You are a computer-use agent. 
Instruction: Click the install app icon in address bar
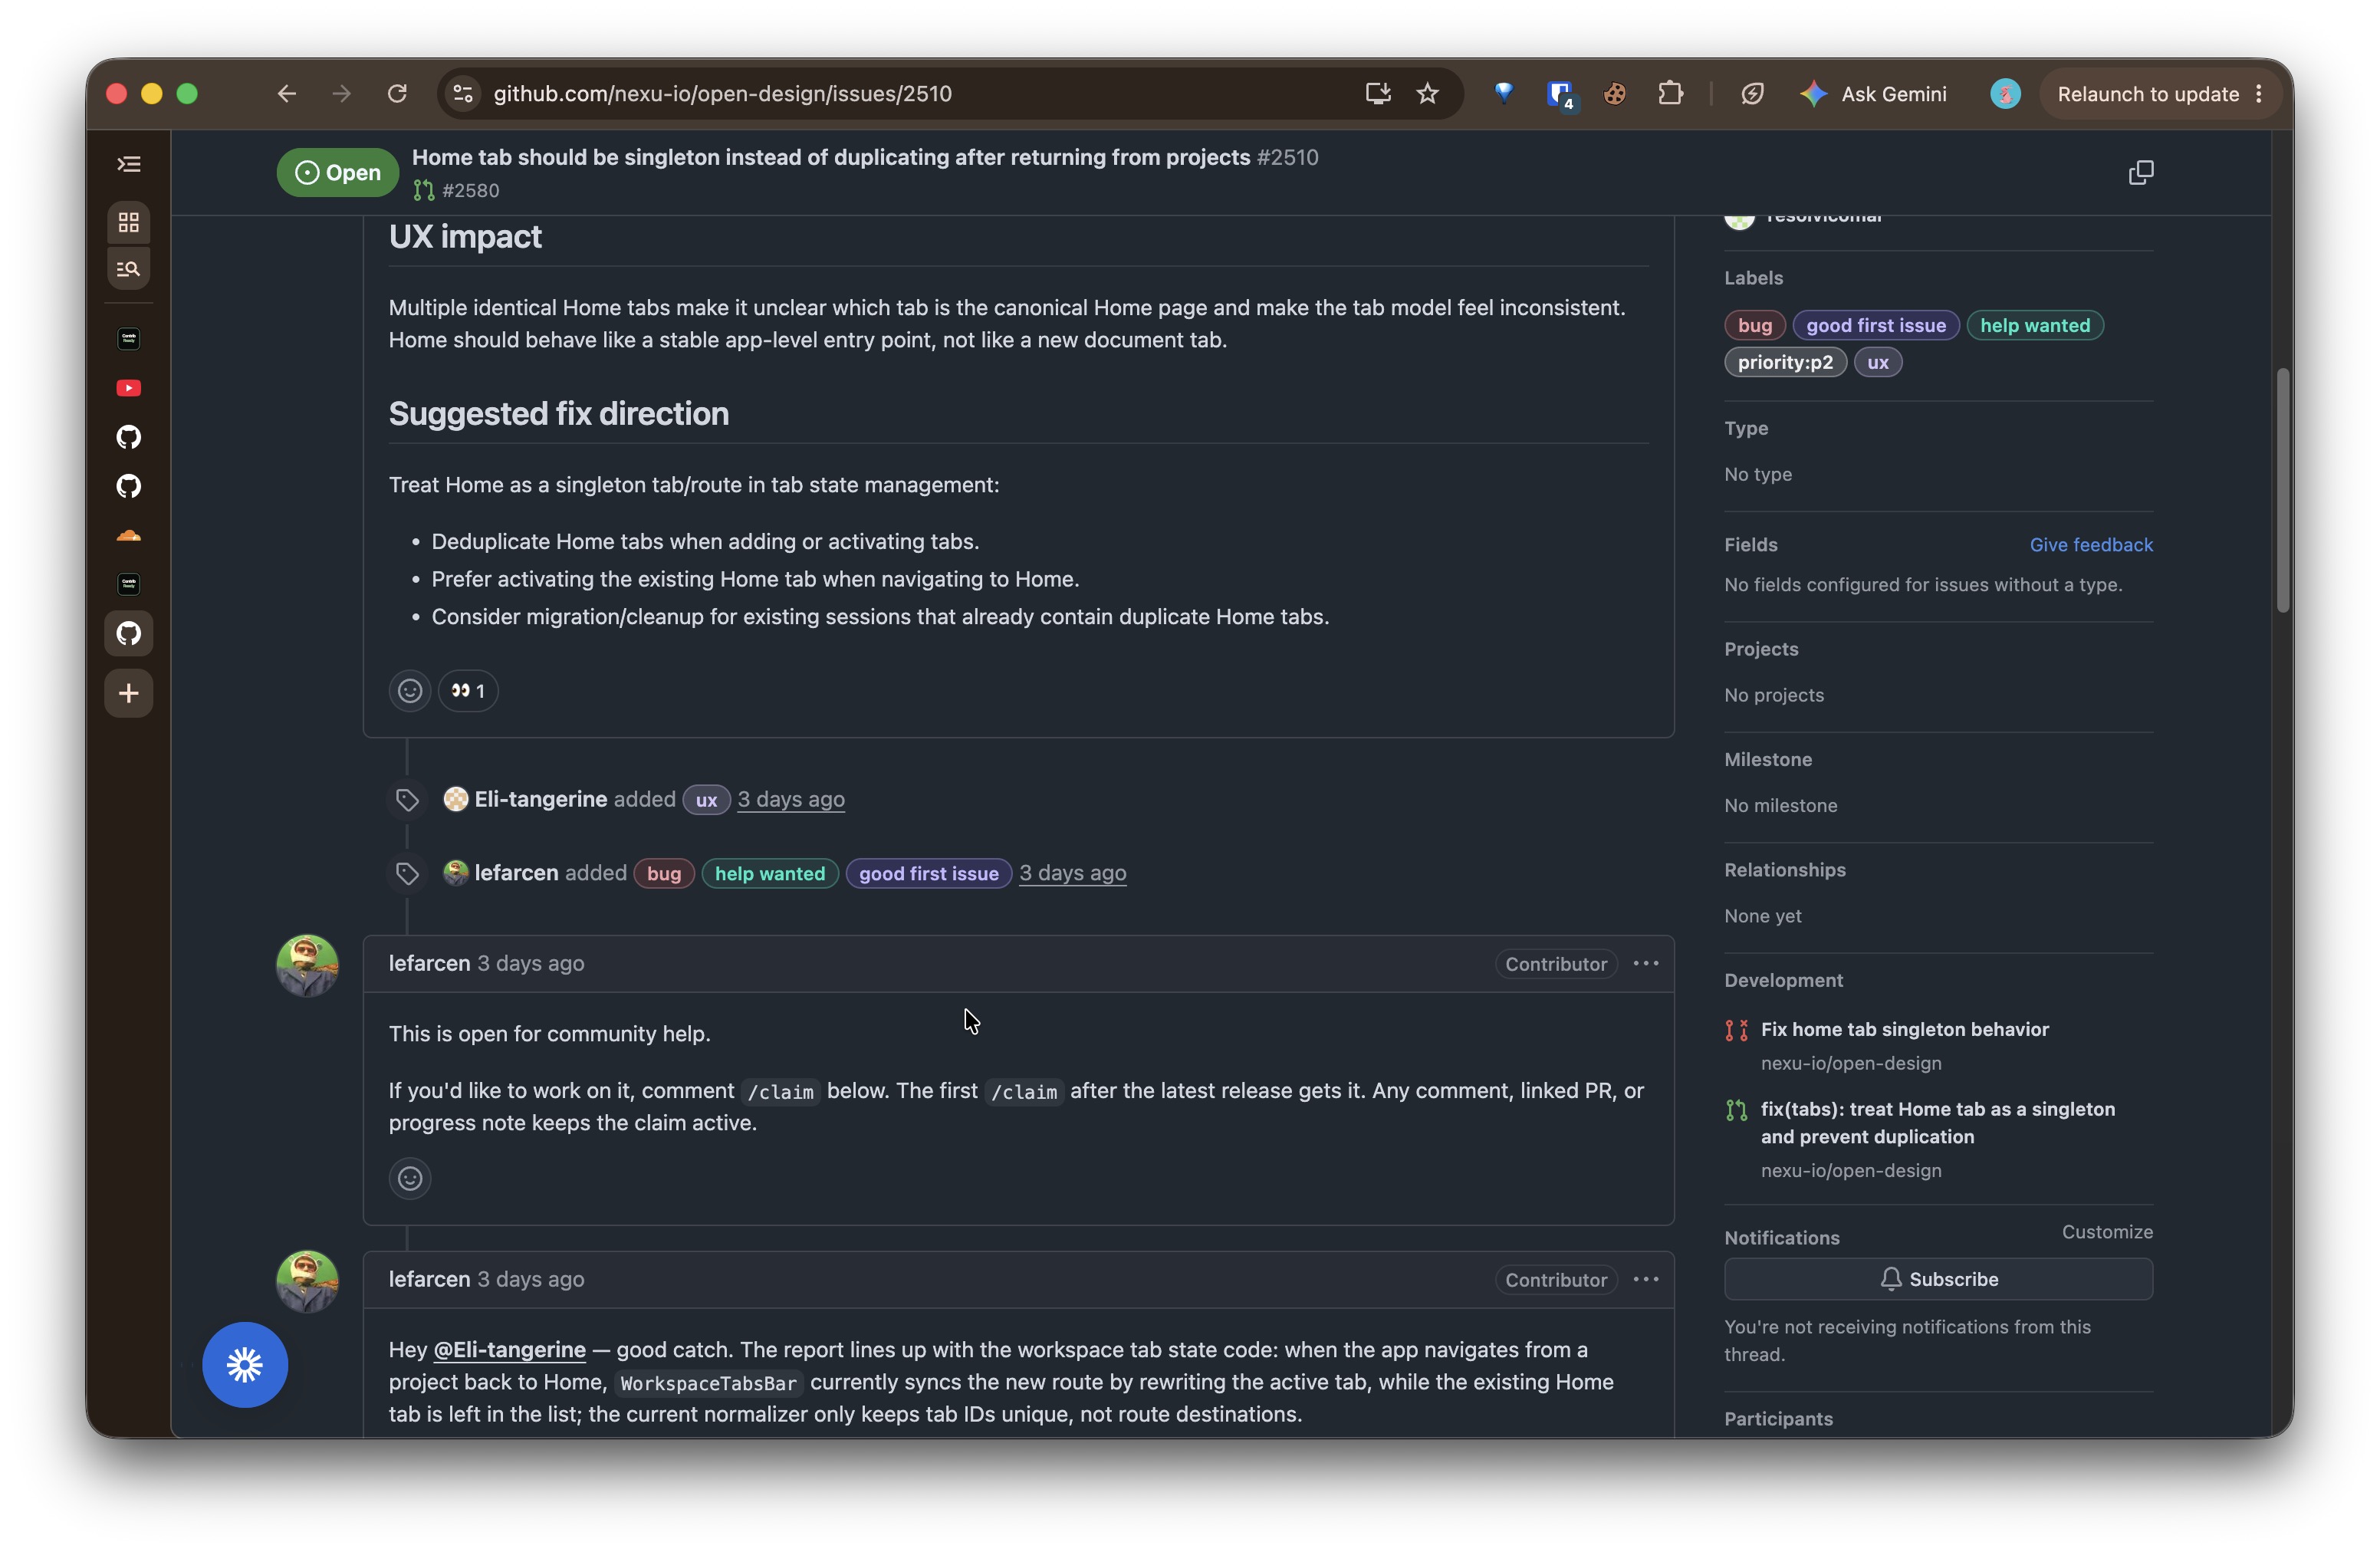click(1378, 94)
